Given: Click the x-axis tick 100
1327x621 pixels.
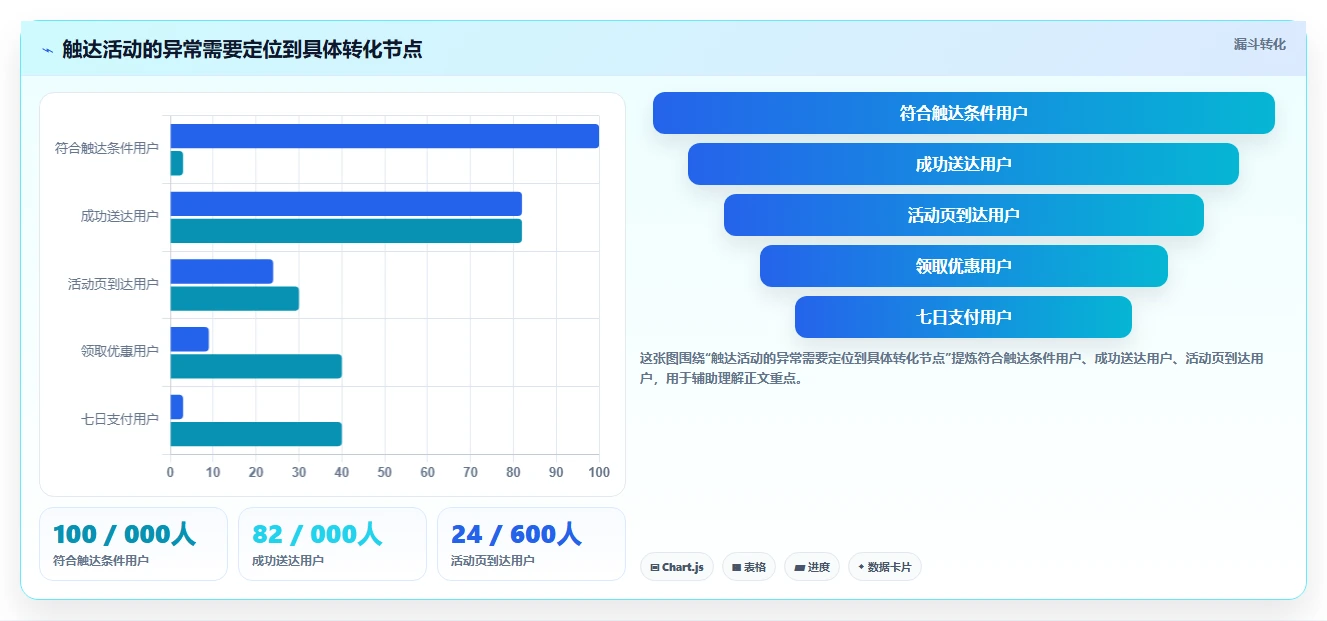Looking at the screenshot, I should click(599, 472).
